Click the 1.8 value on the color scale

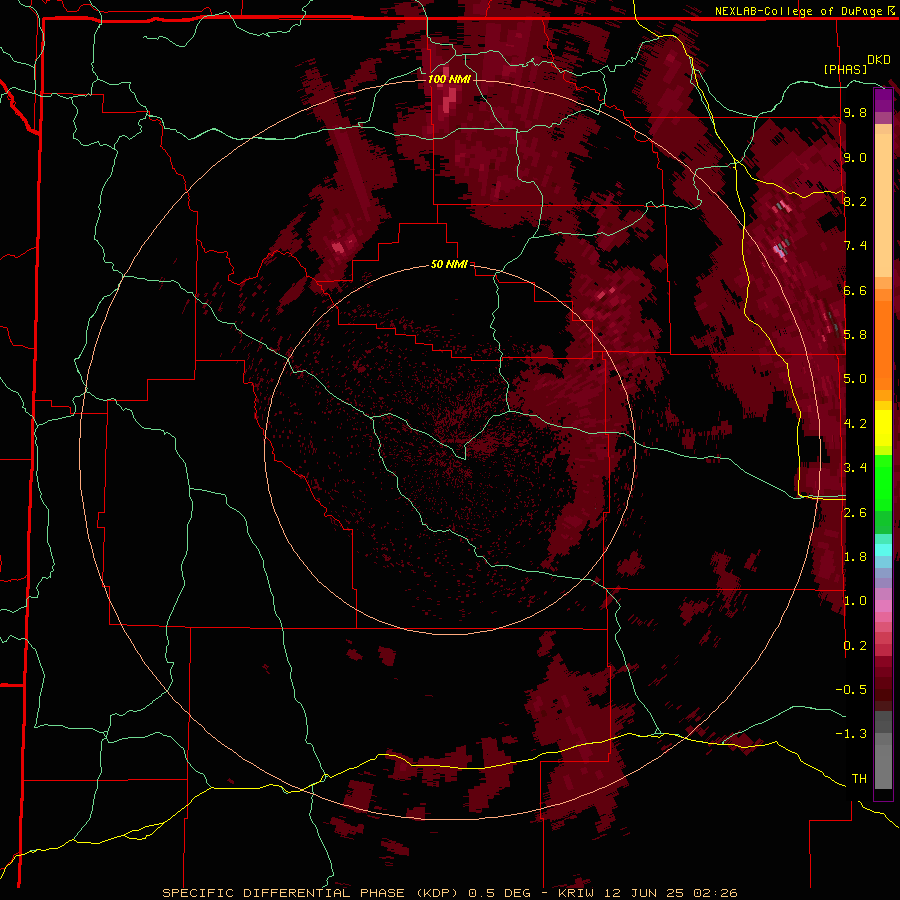tap(855, 557)
